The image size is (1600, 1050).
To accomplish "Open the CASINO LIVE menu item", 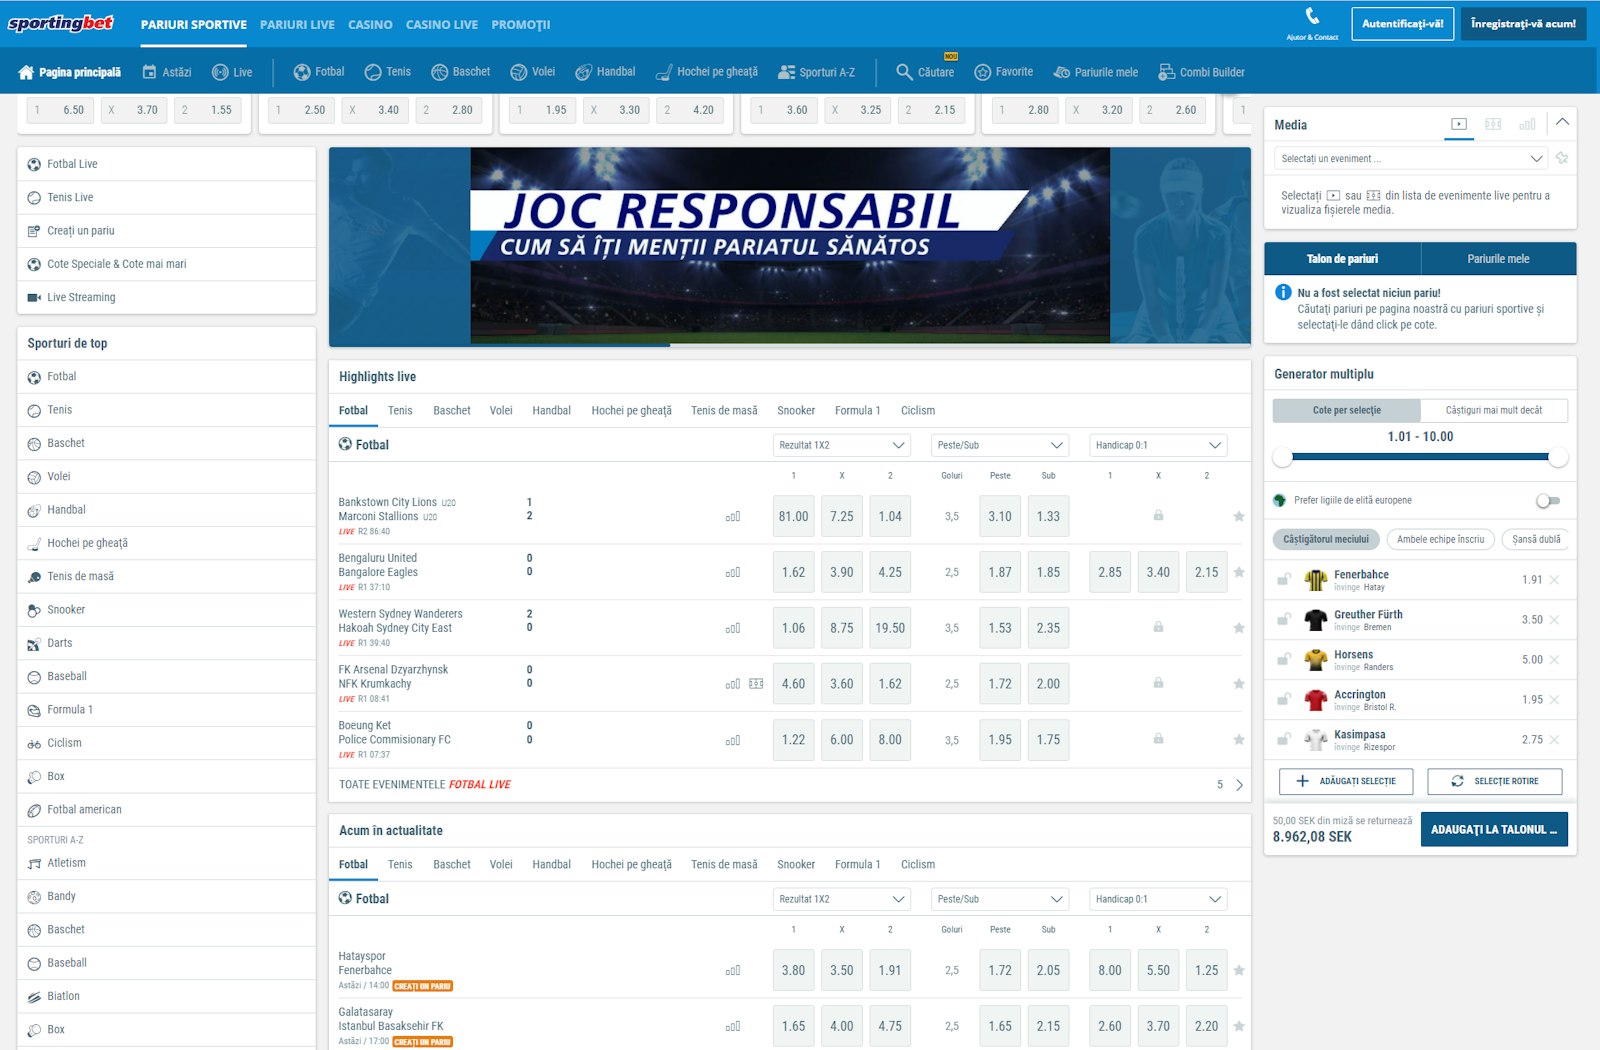I will (x=441, y=24).
